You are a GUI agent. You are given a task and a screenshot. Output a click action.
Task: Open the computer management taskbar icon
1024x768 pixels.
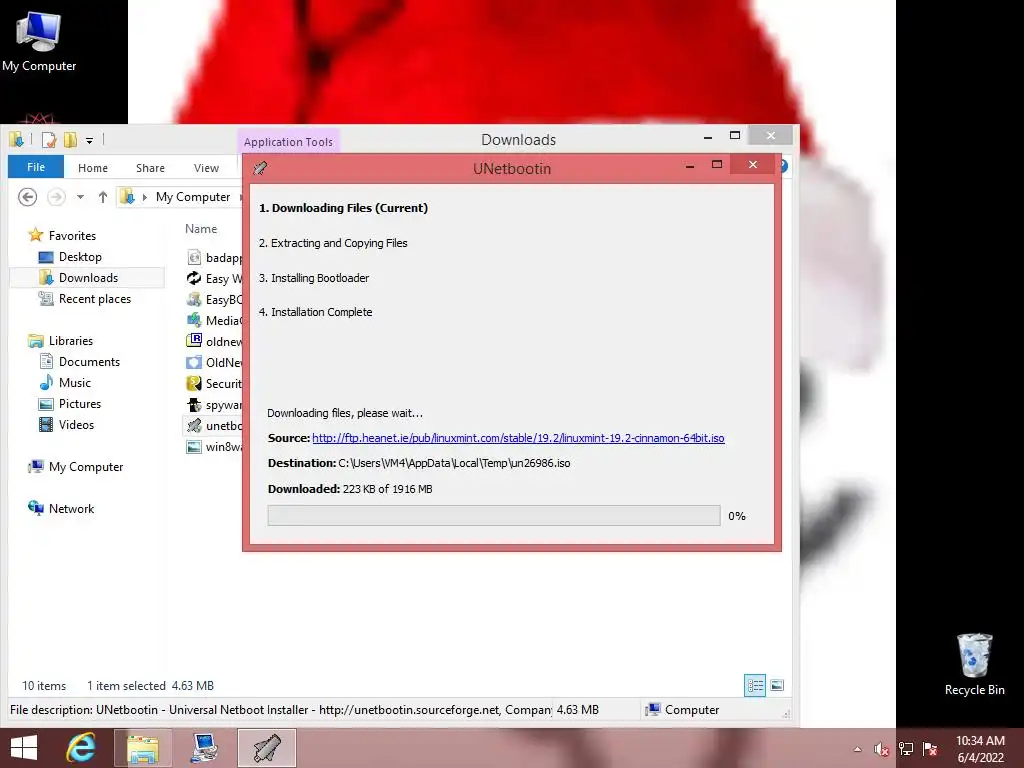pos(204,748)
